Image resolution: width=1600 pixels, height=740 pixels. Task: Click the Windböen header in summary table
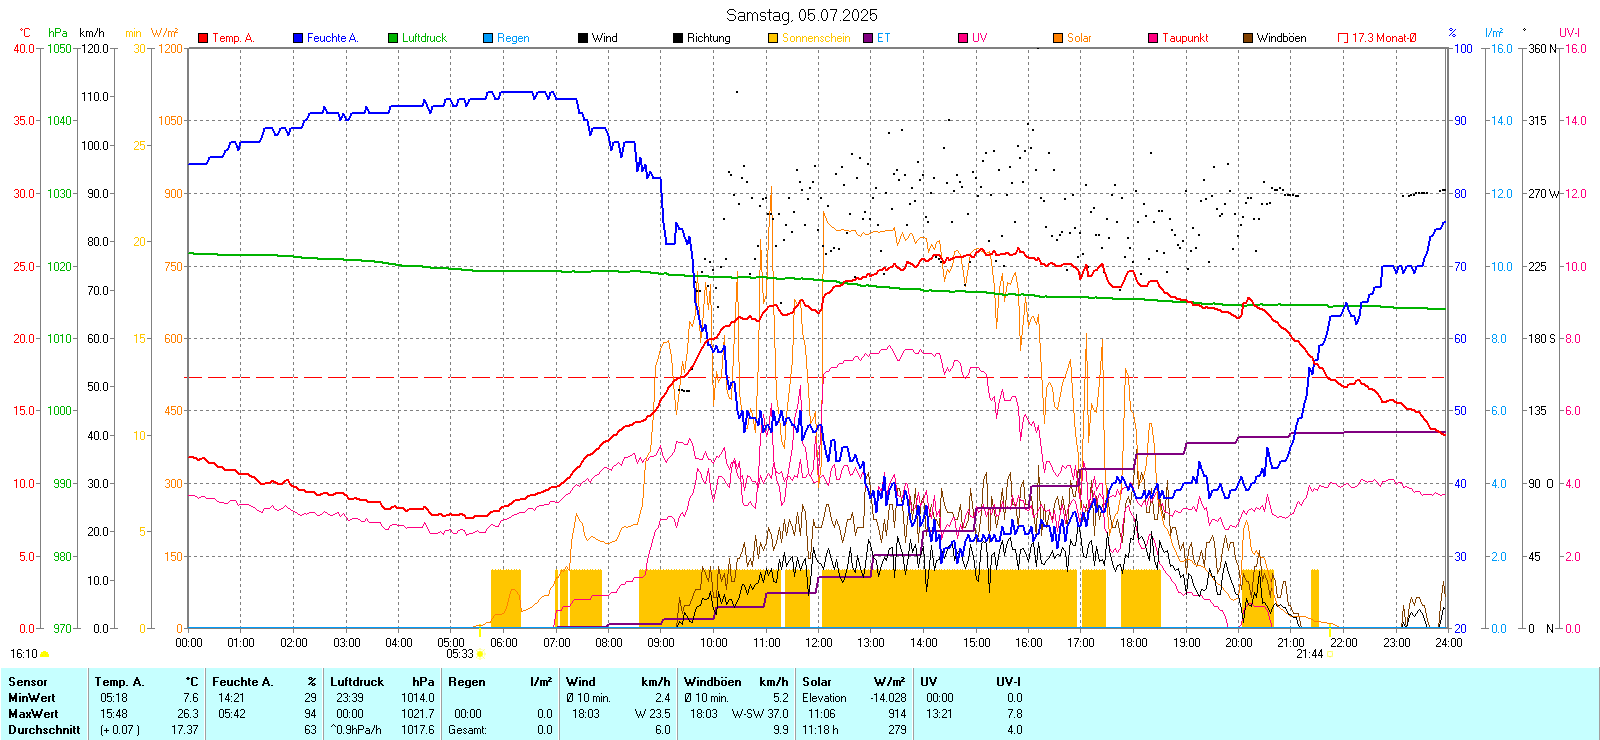point(713,682)
